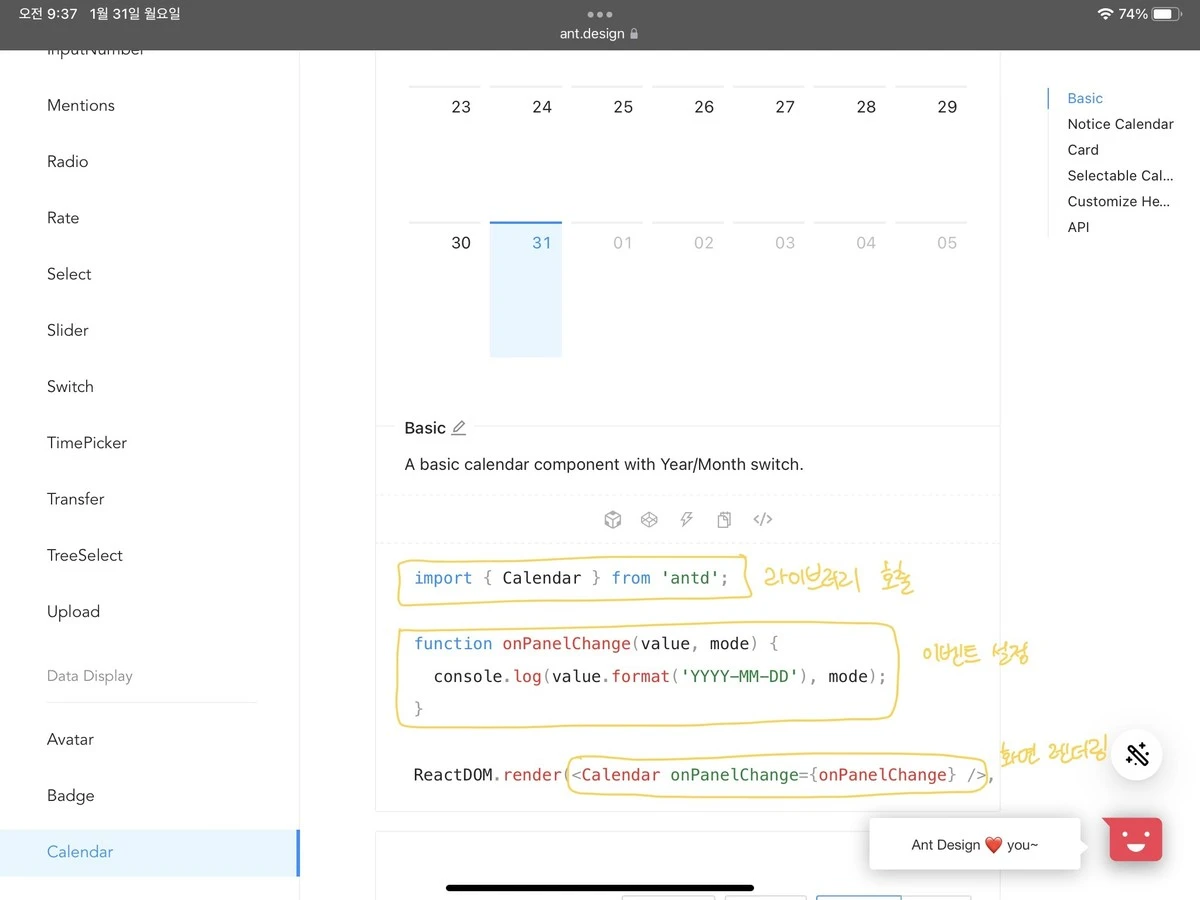
Task: Select next-month date 05
Action: click(x=930, y=289)
